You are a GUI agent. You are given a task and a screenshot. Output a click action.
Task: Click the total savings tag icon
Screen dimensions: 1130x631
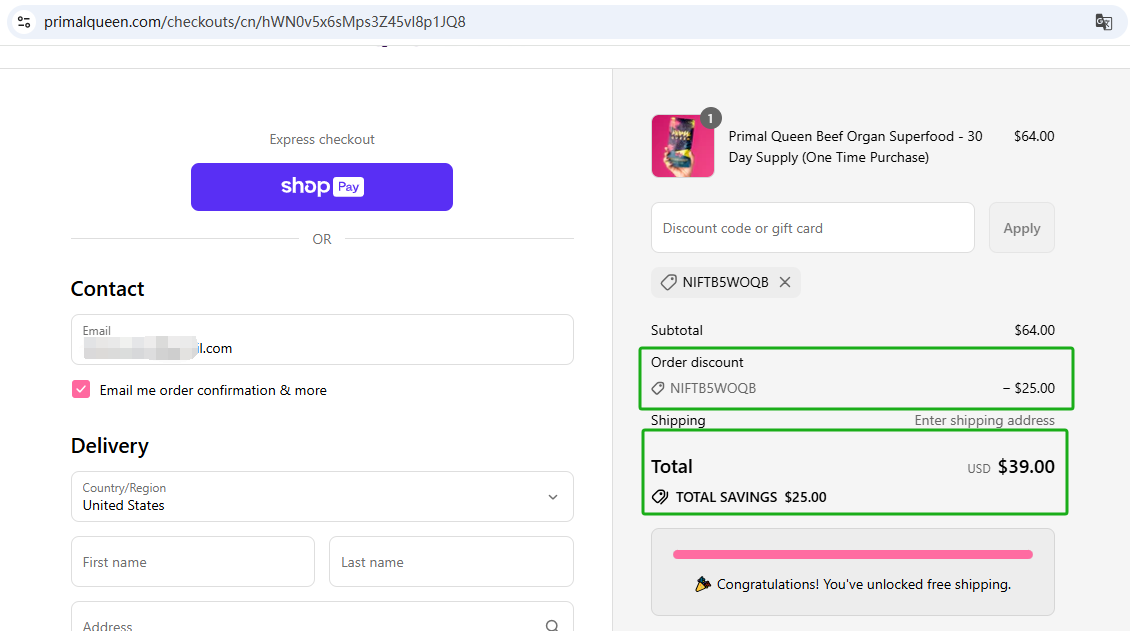click(659, 497)
